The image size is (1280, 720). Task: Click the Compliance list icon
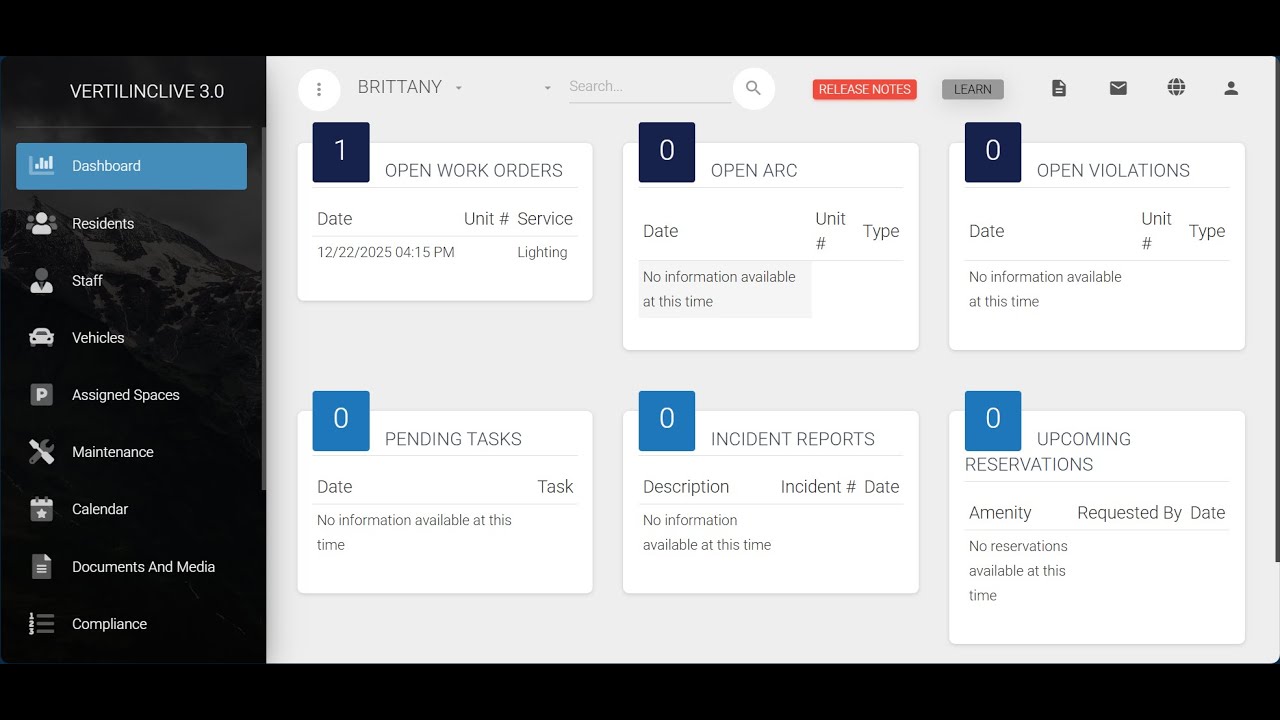[x=42, y=624]
